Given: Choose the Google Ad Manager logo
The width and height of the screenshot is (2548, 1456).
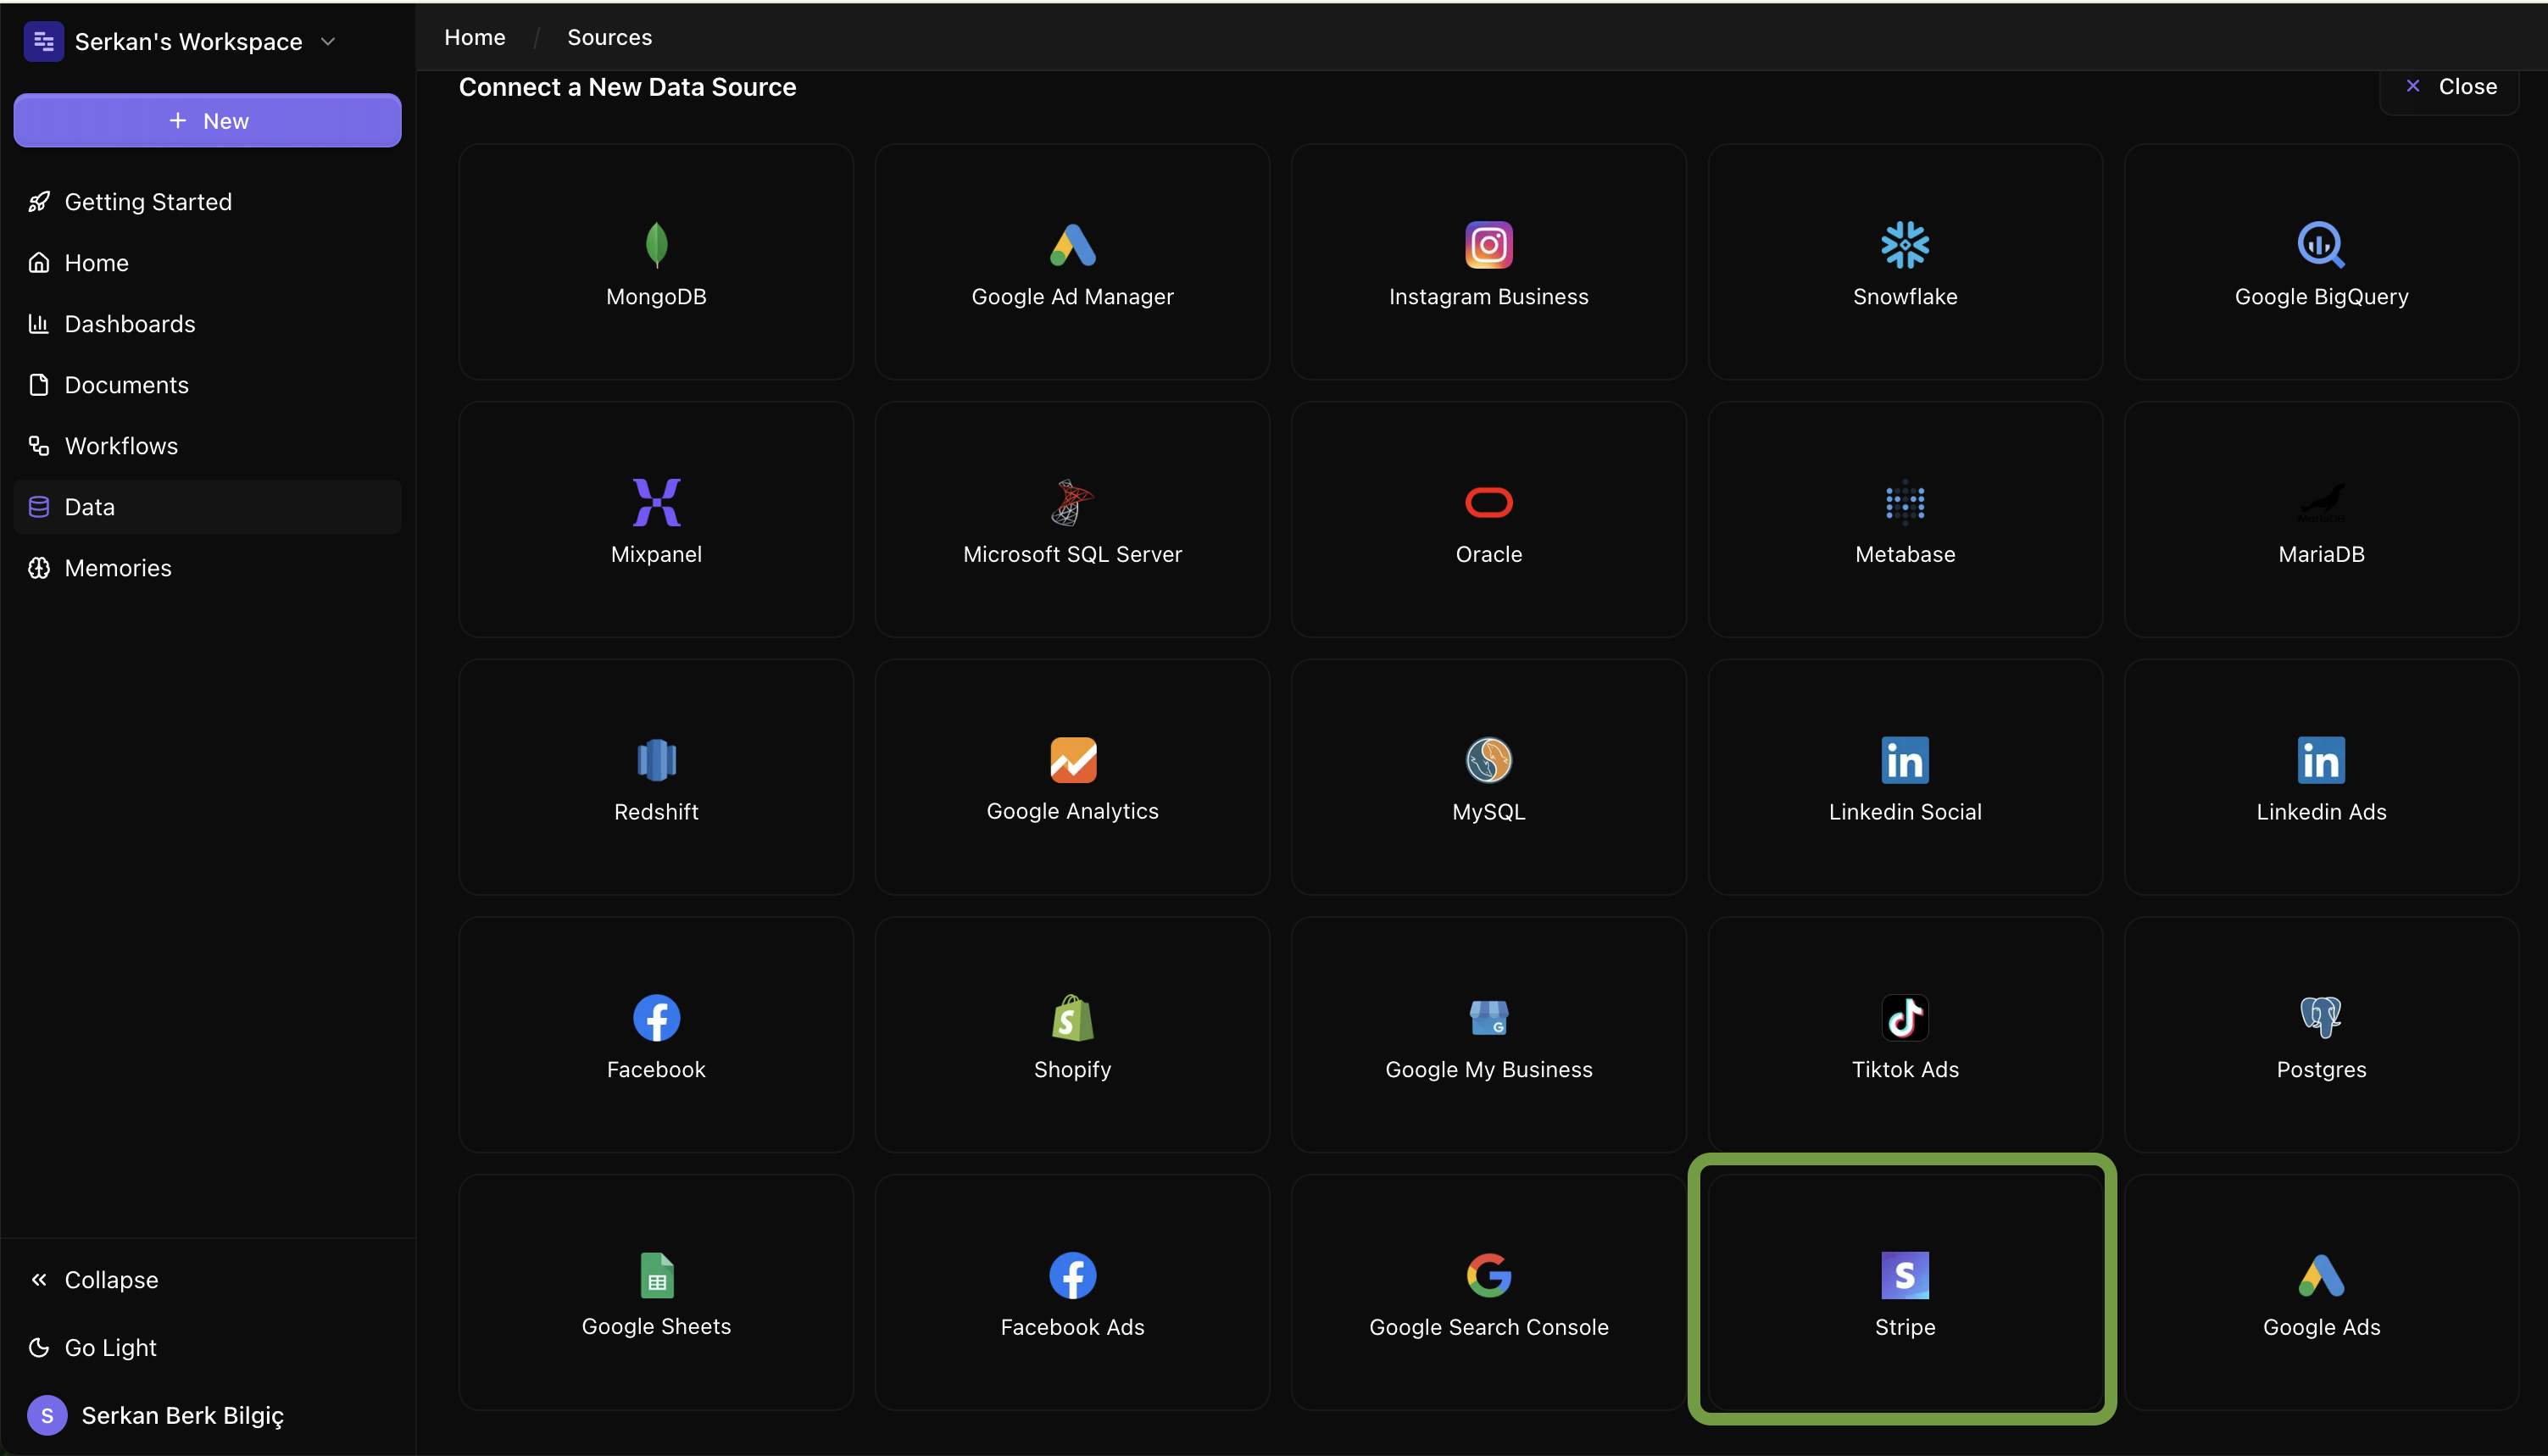Looking at the screenshot, I should [1072, 244].
